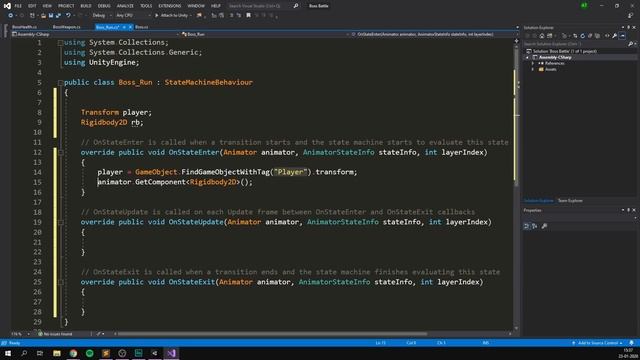Click Attach to Unity button
The image size is (640, 360).
[174, 16]
